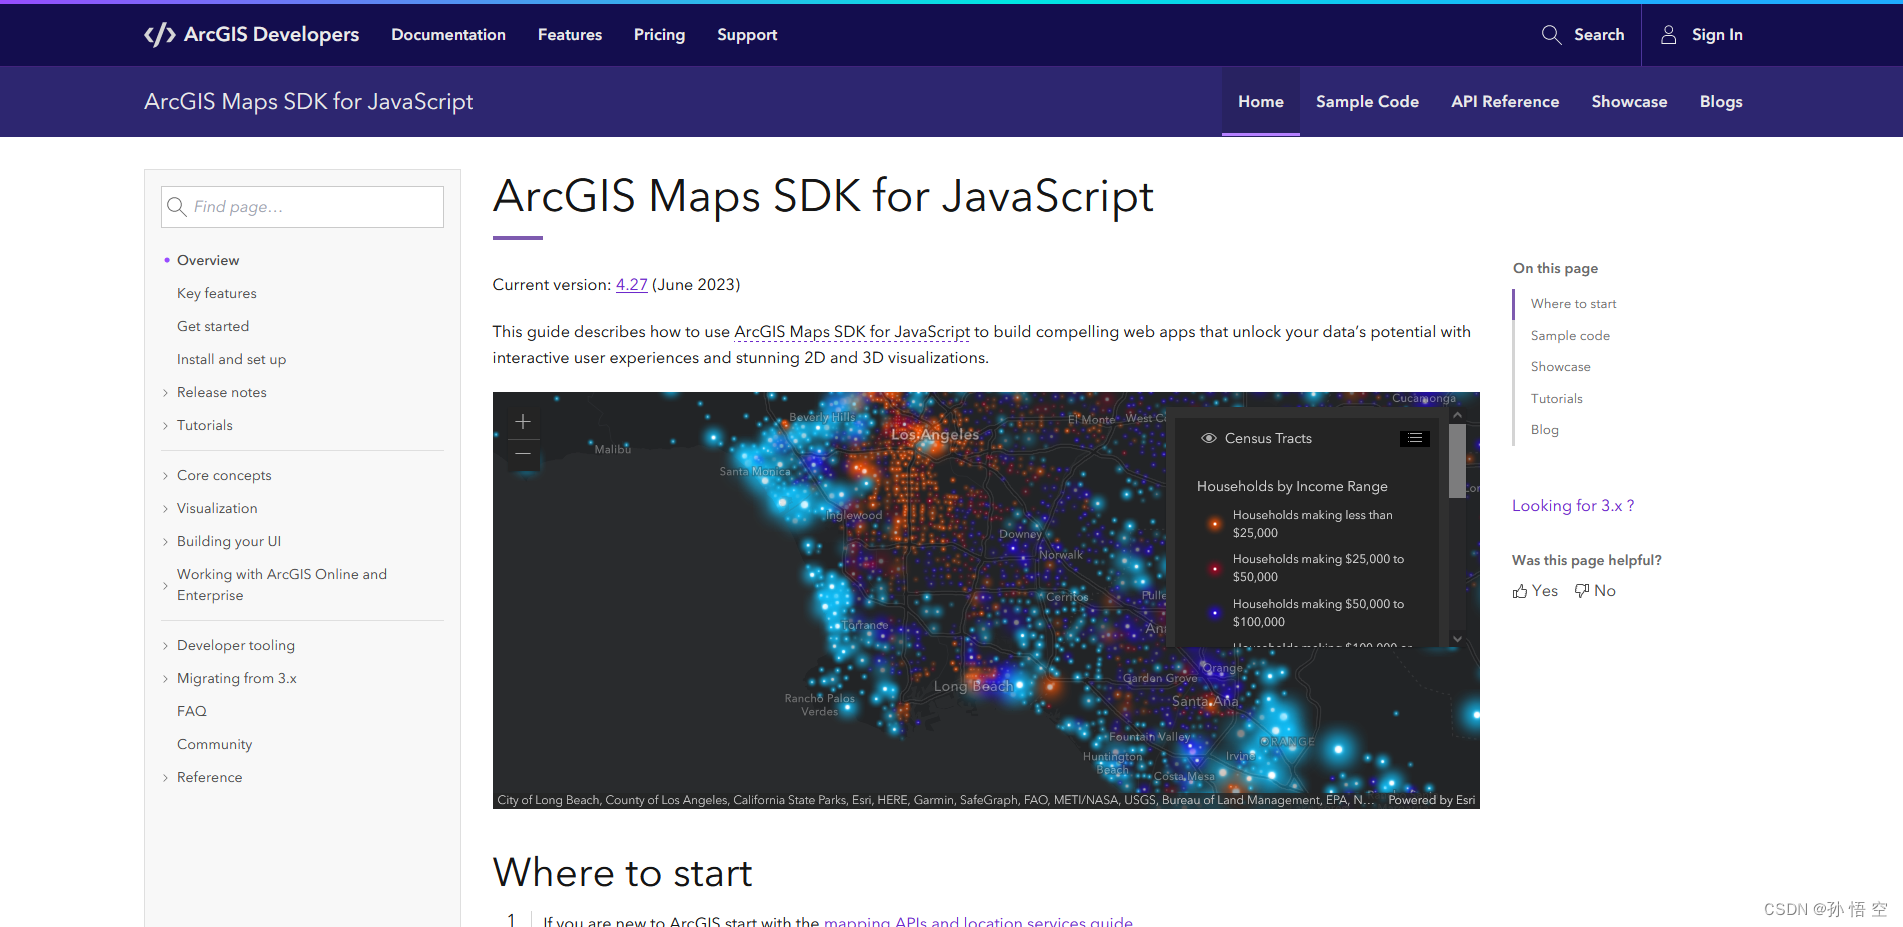Screen dimensions: 1903x927
Task: Click the orange under-$25,000 legend swatch
Action: [1214, 524]
